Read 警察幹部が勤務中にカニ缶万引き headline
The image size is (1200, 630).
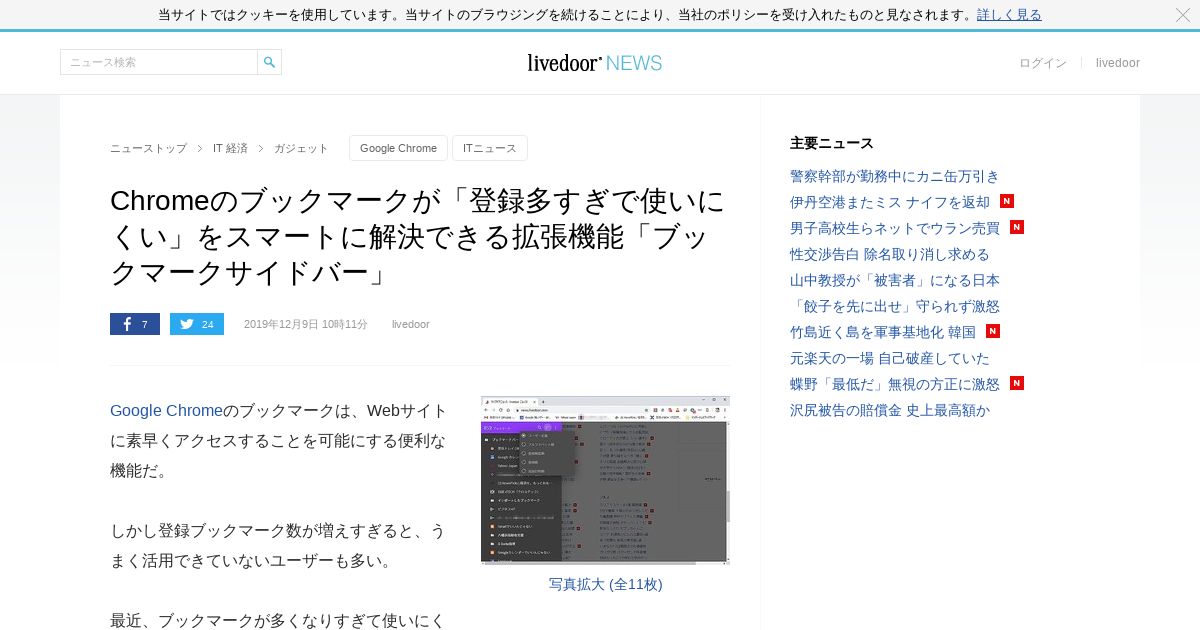[x=895, y=176]
